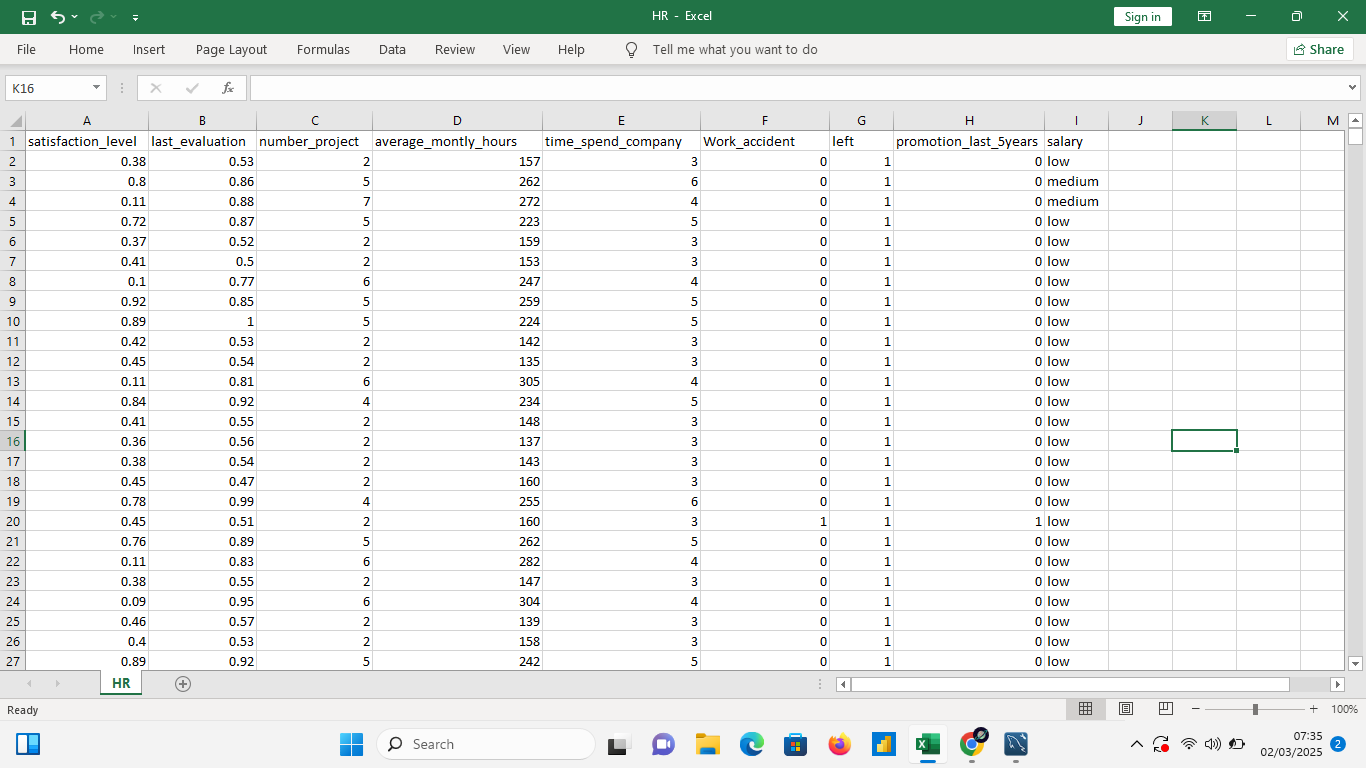Image resolution: width=1366 pixels, height=768 pixels.
Task: Switch to Page Layout view icon
Action: pos(1125,709)
